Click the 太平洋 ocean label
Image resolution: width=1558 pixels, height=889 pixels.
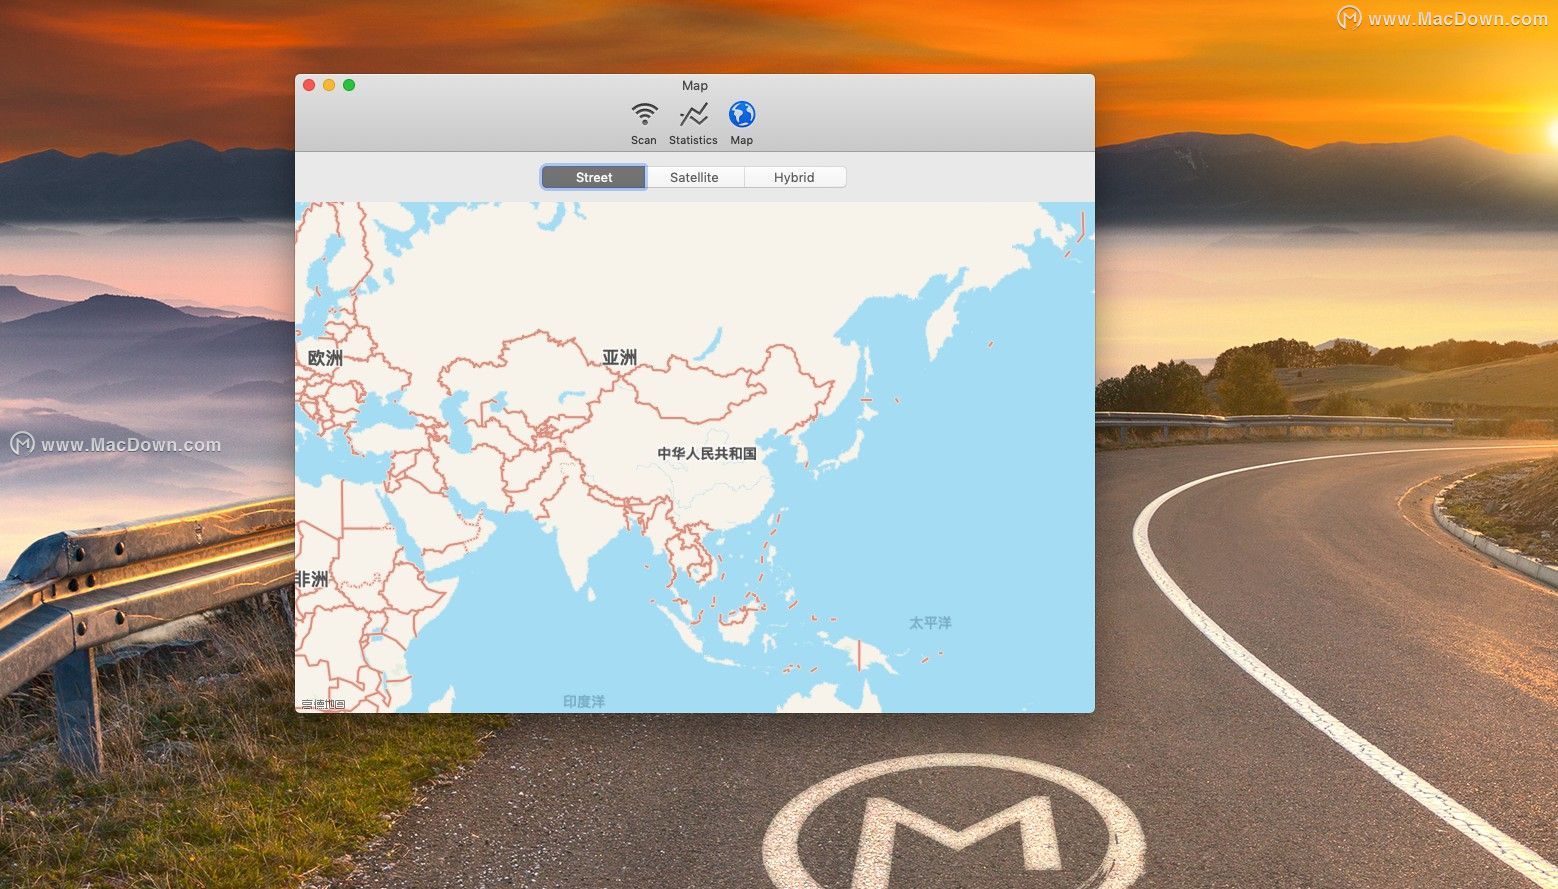coord(930,622)
